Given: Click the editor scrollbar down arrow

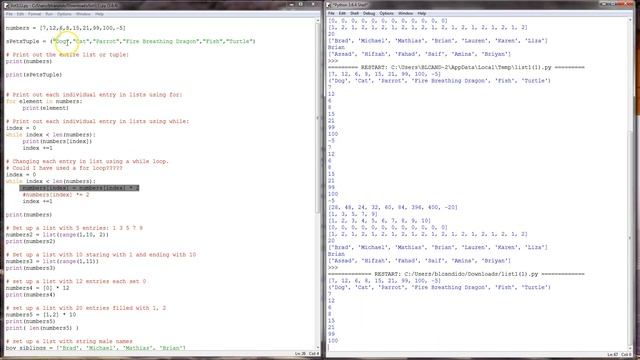Looking at the screenshot, I should 318,347.
